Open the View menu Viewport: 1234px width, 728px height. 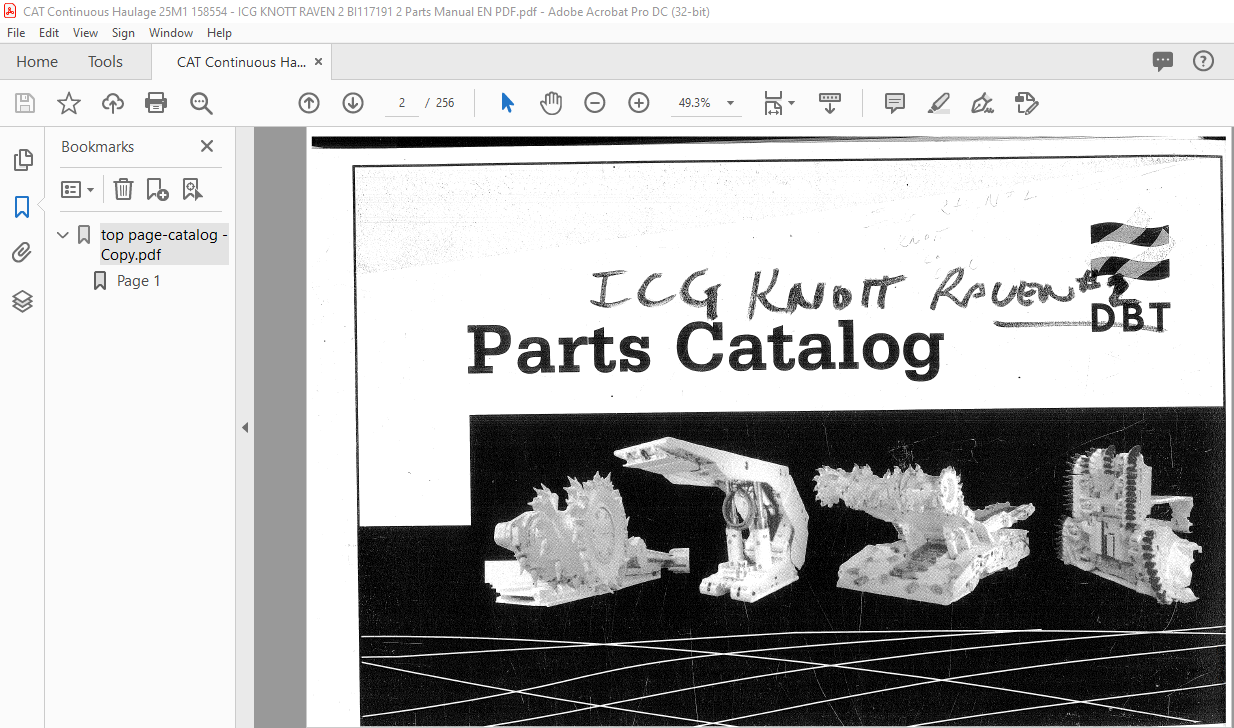pos(85,33)
